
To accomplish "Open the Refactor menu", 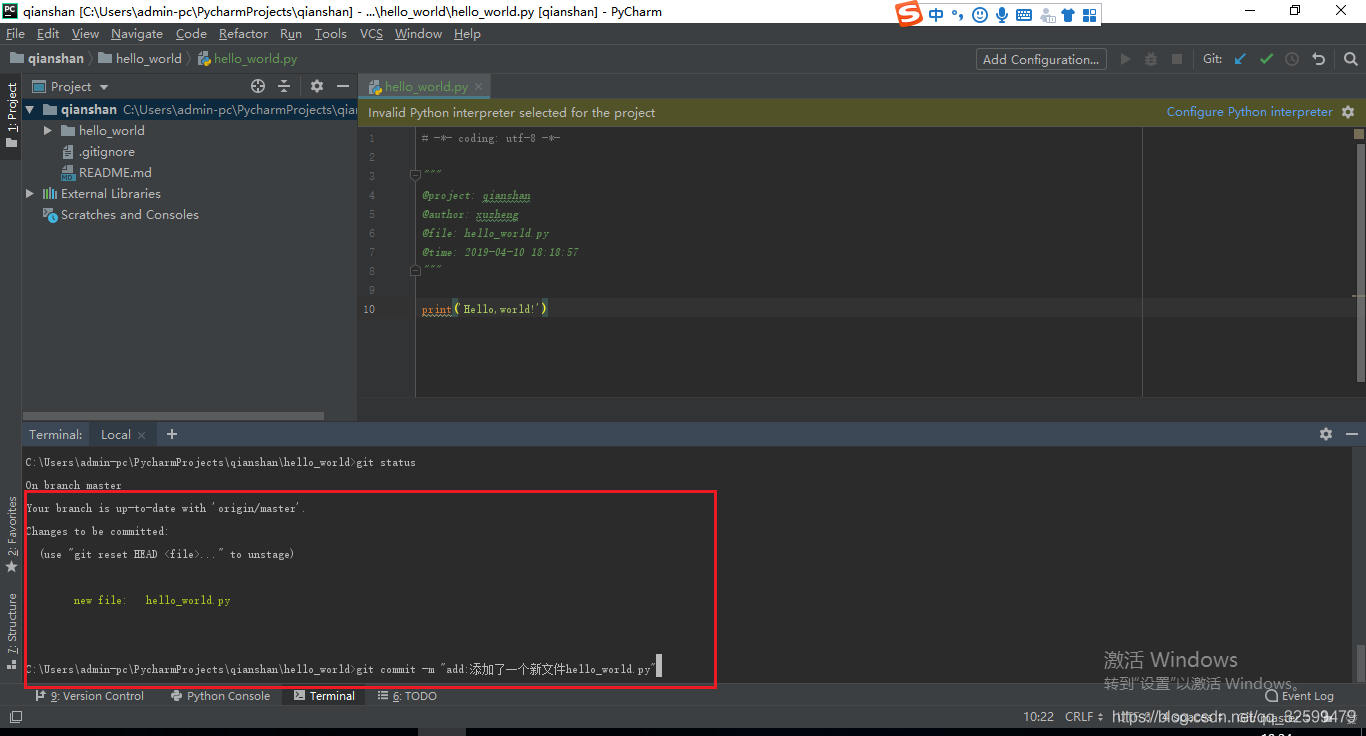I will click(244, 34).
